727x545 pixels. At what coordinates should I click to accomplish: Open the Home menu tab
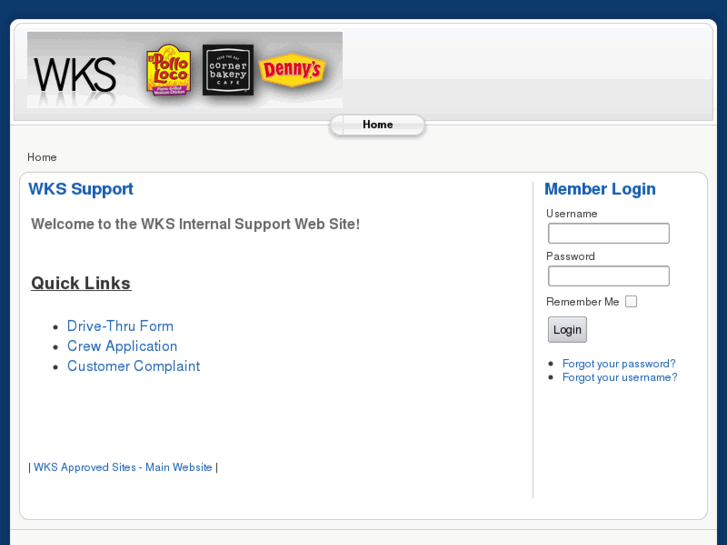[377, 125]
